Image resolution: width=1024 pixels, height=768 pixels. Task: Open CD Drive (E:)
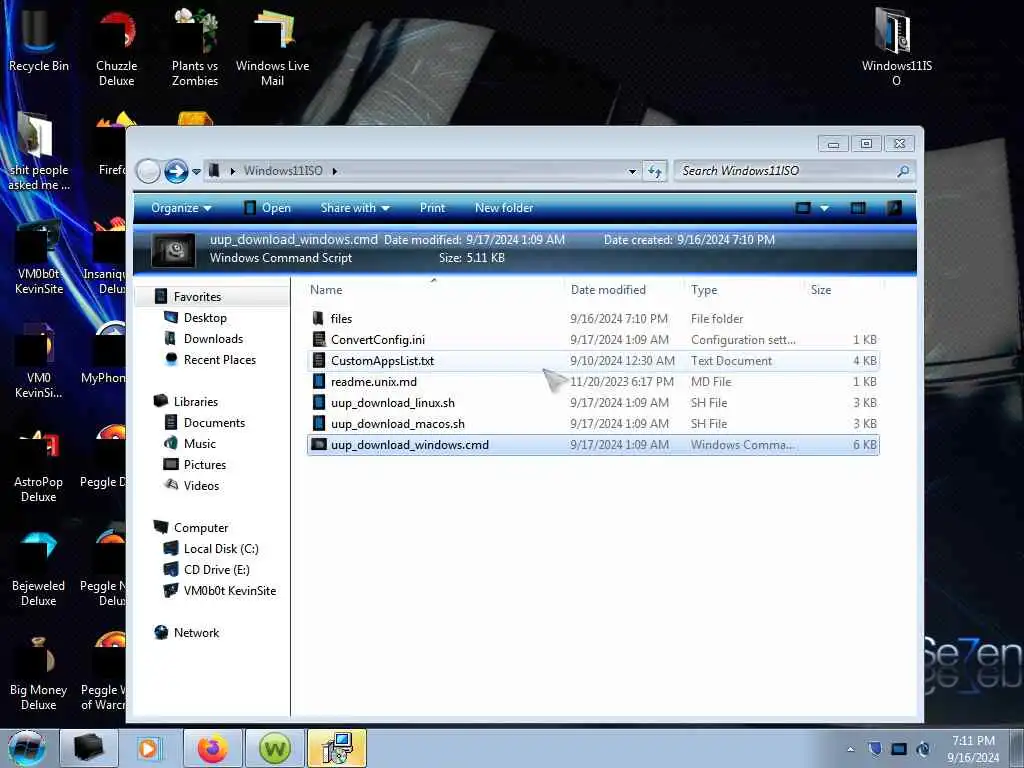point(216,569)
